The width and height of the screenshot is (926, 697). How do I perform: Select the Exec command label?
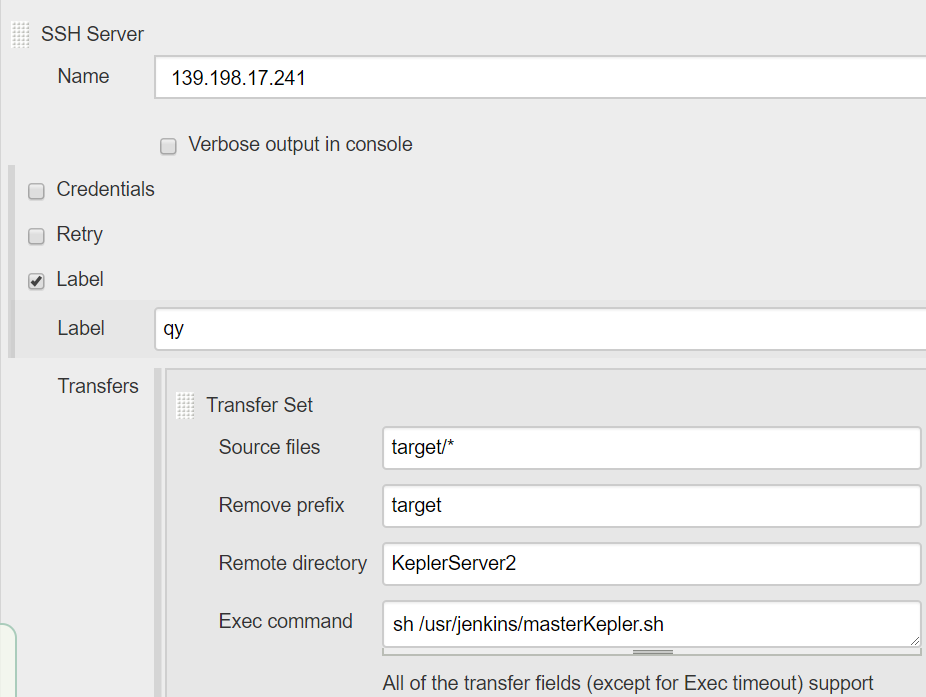[285, 621]
